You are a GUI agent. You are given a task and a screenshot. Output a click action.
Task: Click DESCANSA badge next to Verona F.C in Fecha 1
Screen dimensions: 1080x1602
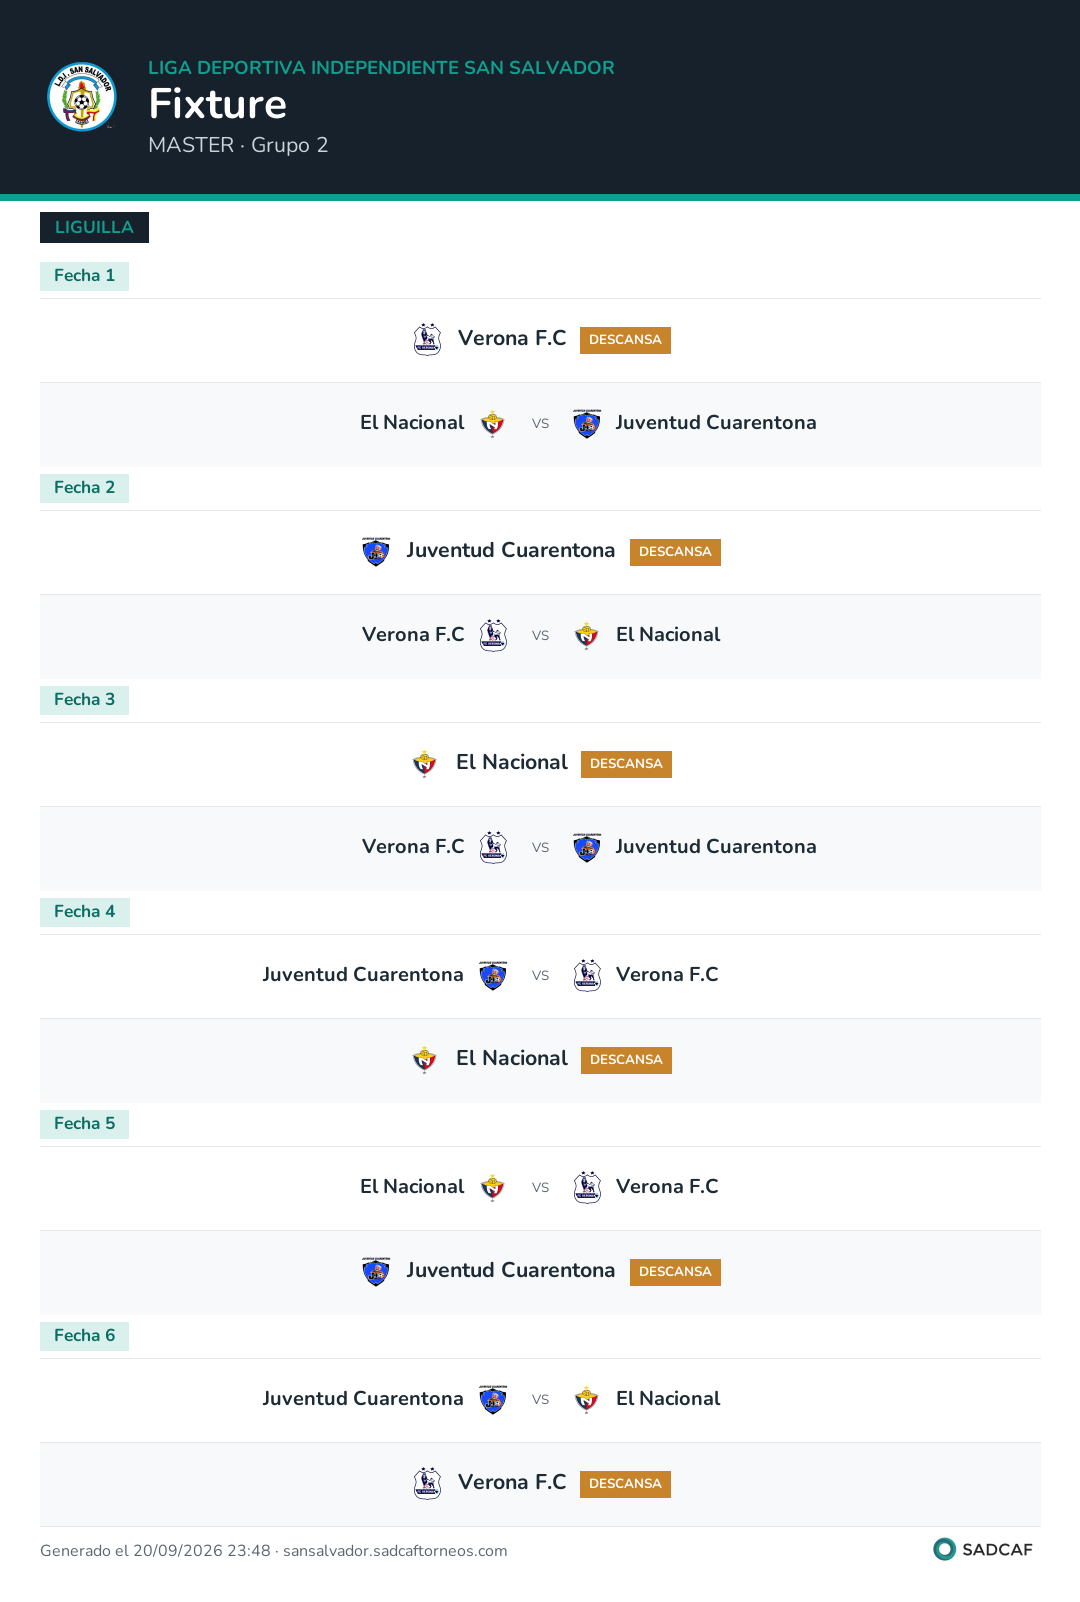coord(625,340)
